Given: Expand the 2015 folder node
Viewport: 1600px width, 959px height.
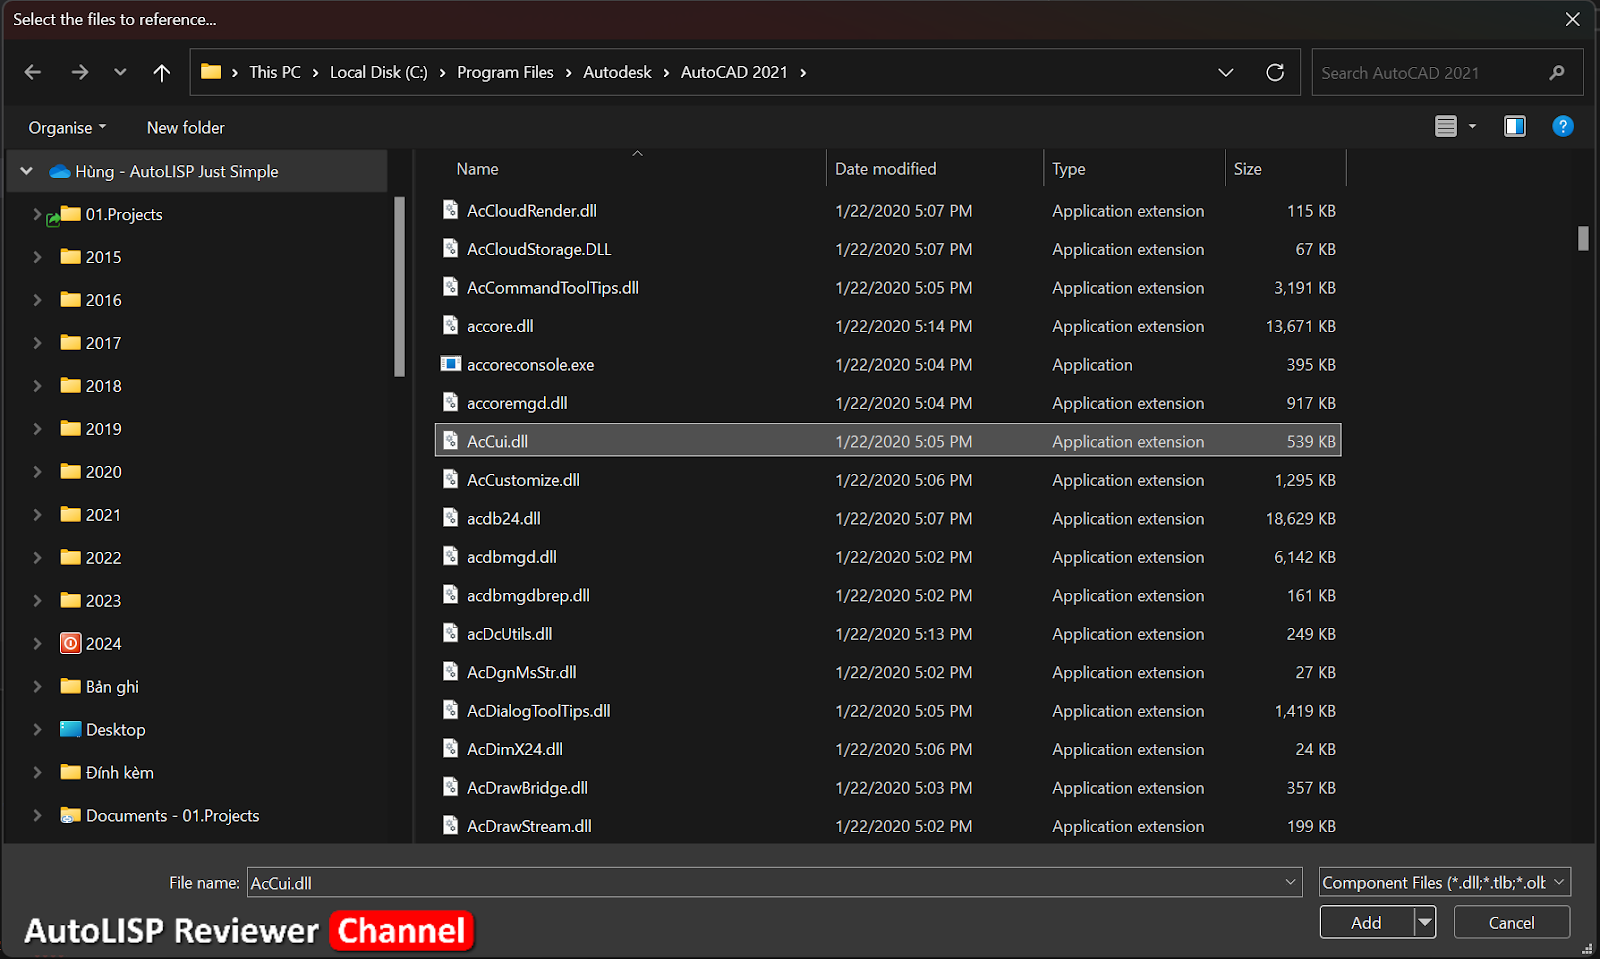Looking at the screenshot, I should pos(37,257).
